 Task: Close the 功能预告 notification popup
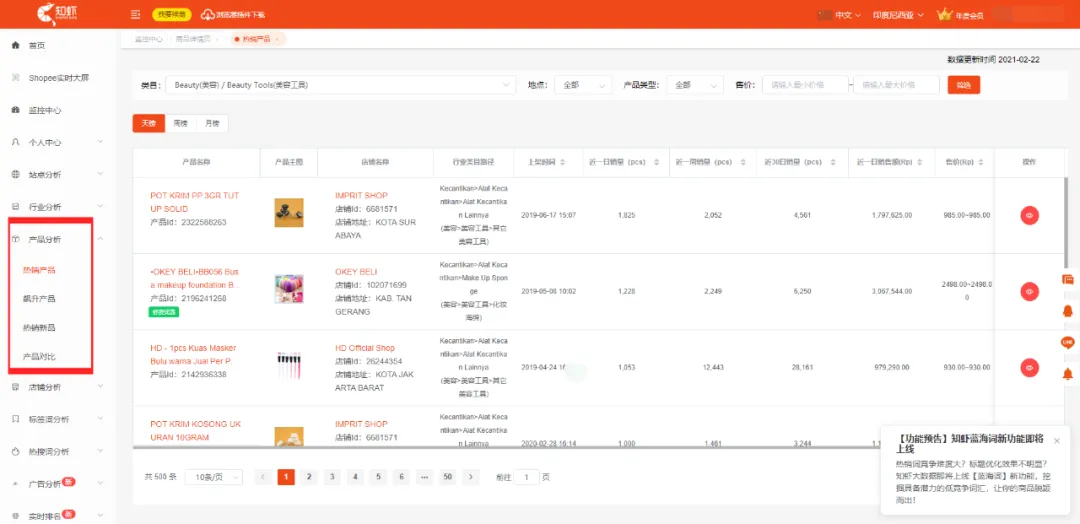1057,441
